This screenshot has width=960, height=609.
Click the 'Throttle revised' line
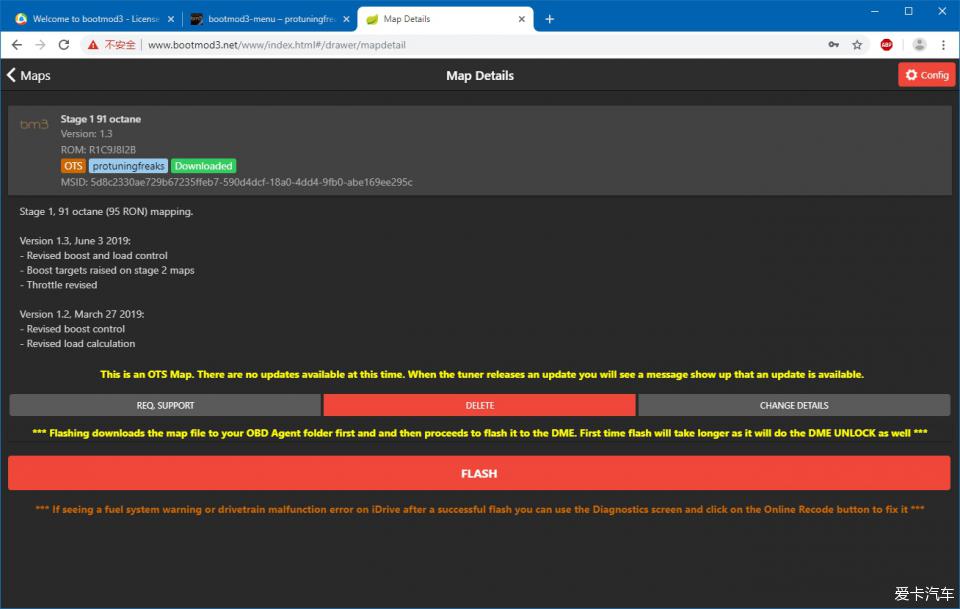tap(58, 285)
